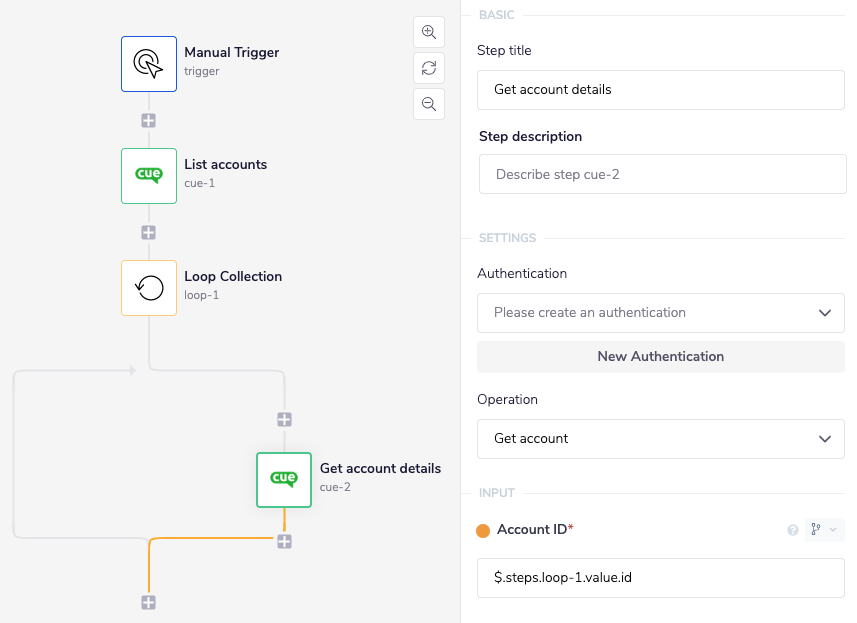This screenshot has height=623, width=857.
Task: Select the List accounts cue icon
Action: 149,176
